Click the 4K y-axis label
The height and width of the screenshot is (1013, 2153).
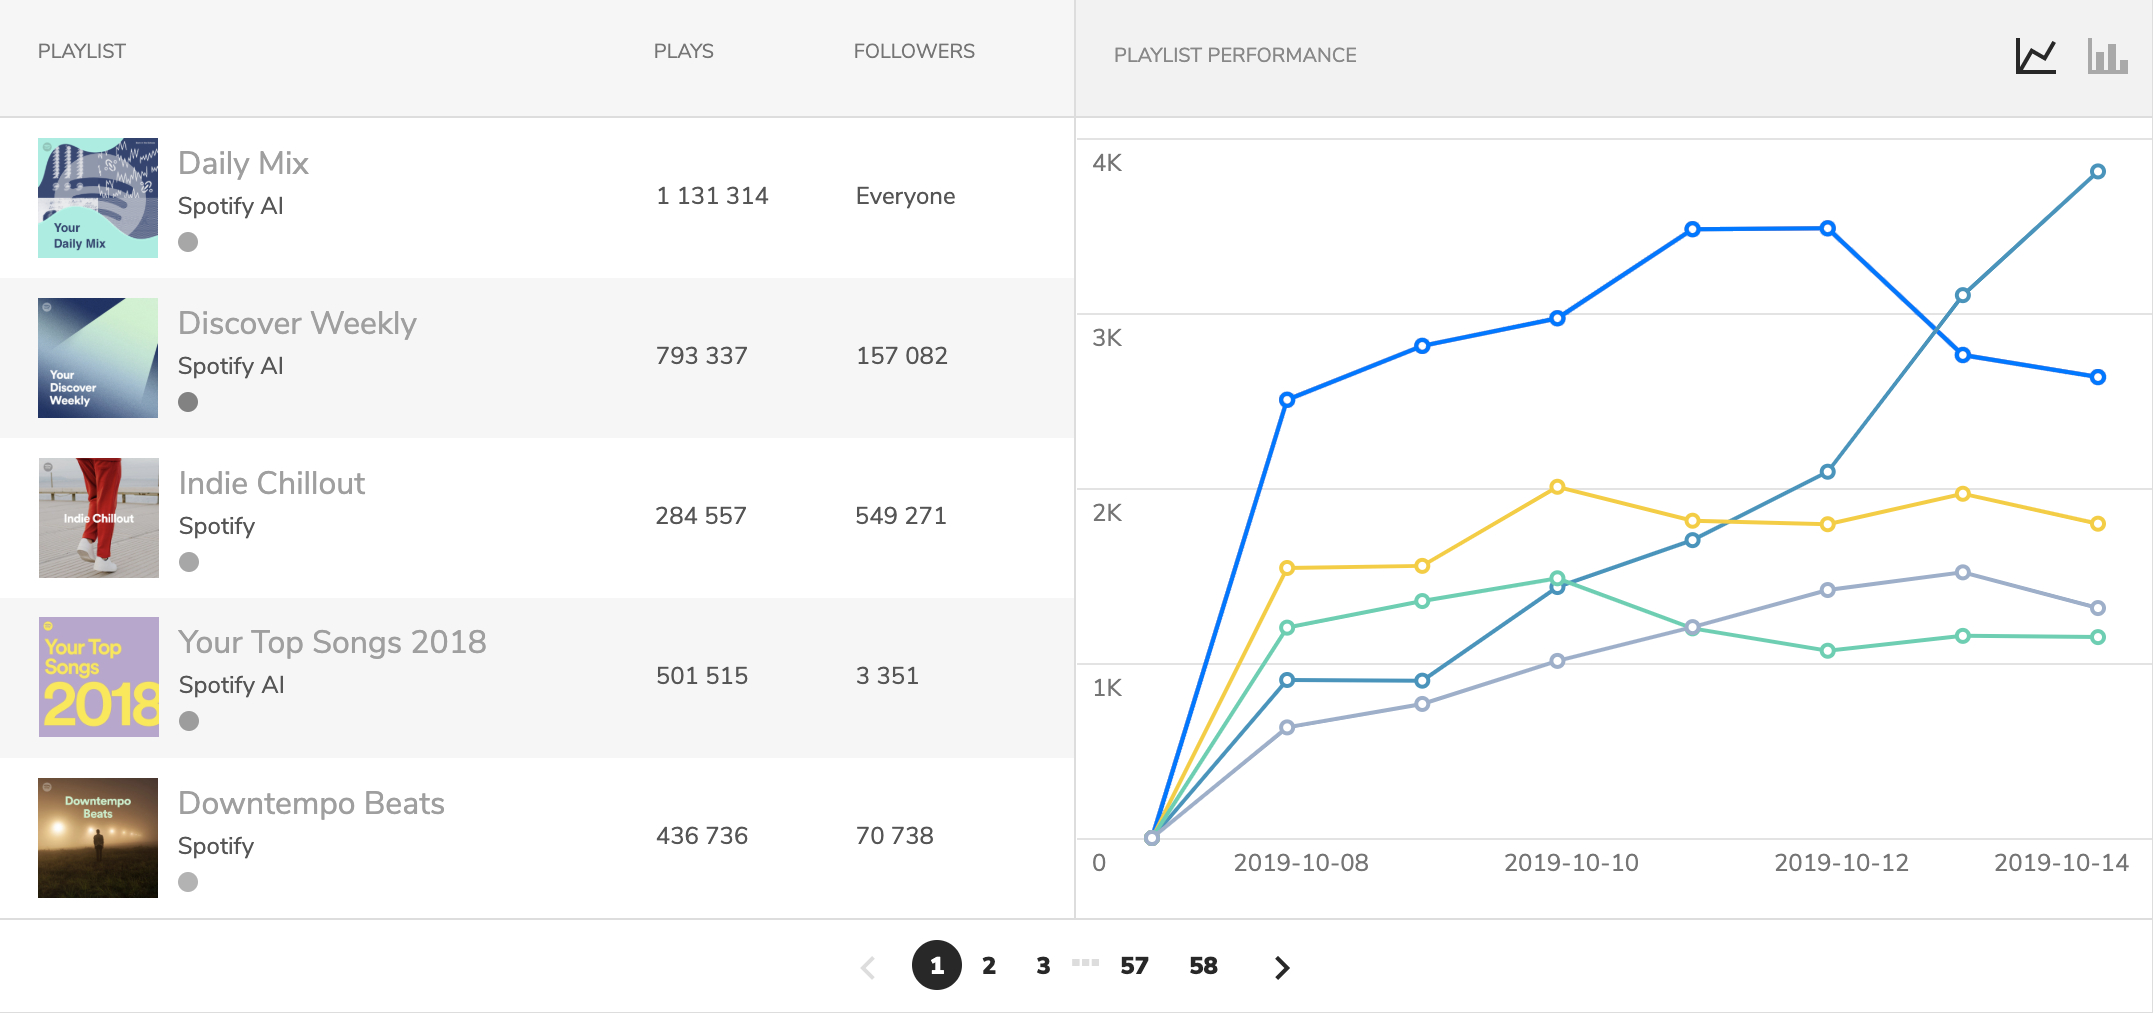[1107, 163]
